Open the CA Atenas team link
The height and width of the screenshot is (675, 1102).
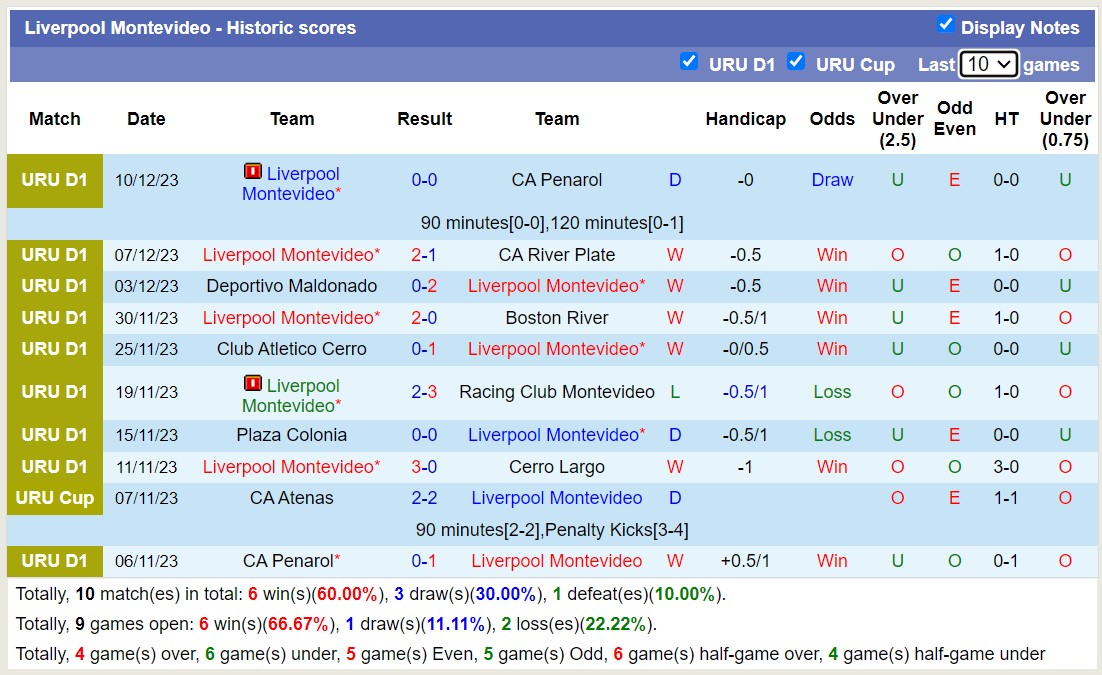click(292, 498)
